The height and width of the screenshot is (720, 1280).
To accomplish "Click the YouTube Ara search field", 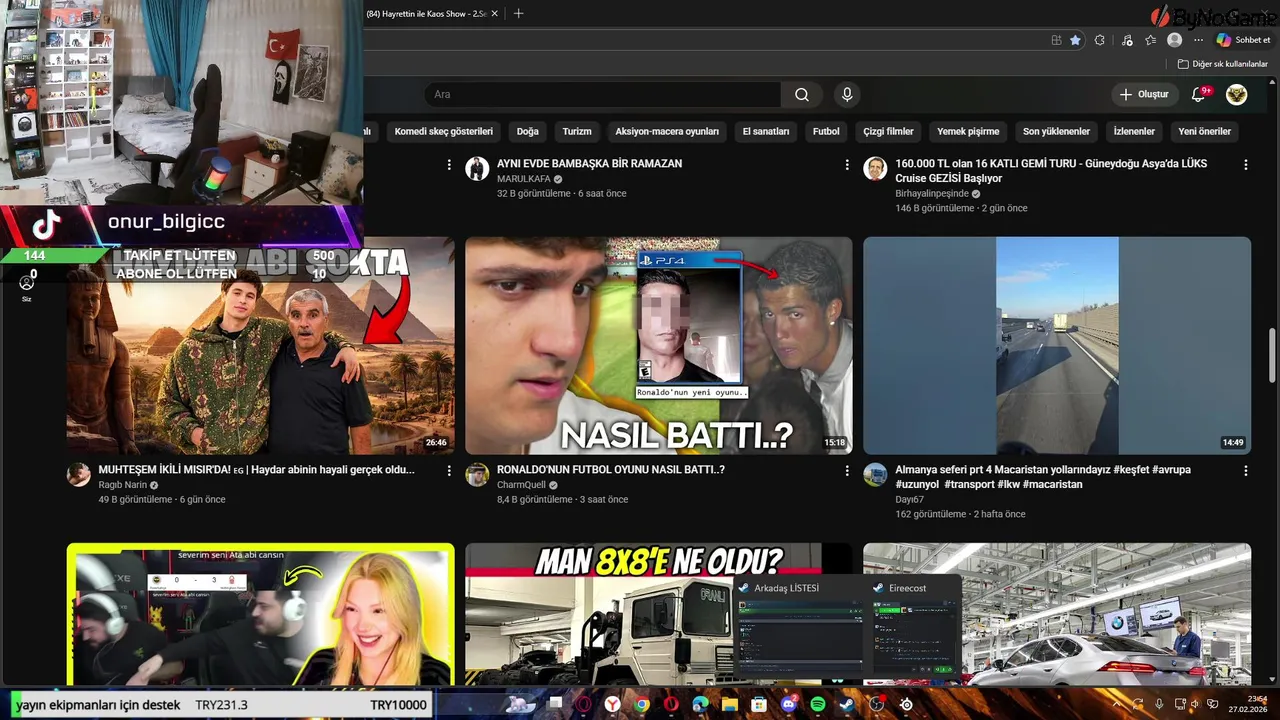I will 603,95.
